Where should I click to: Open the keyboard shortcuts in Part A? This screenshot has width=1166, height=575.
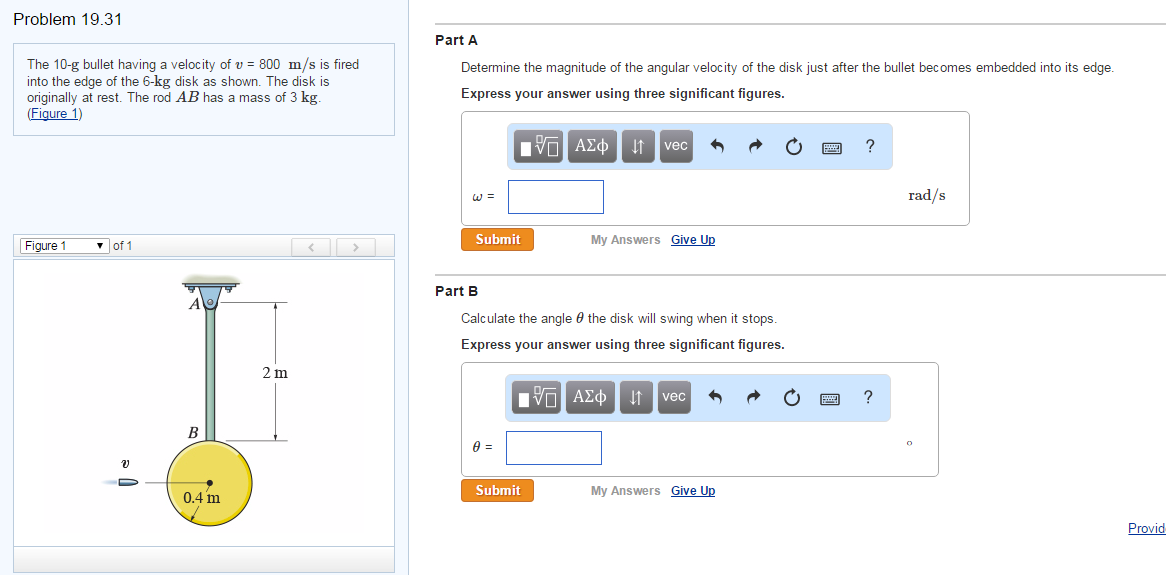(x=832, y=148)
